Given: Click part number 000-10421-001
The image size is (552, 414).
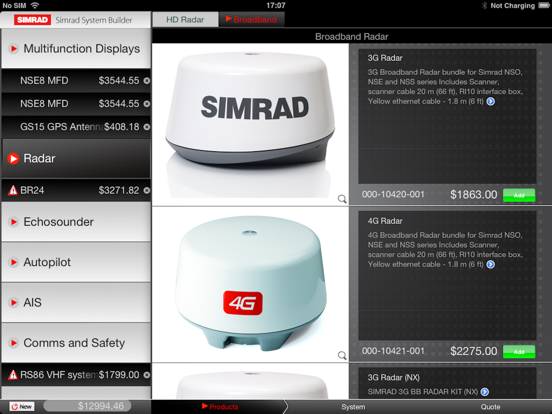Looking at the screenshot, I should (x=393, y=351).
